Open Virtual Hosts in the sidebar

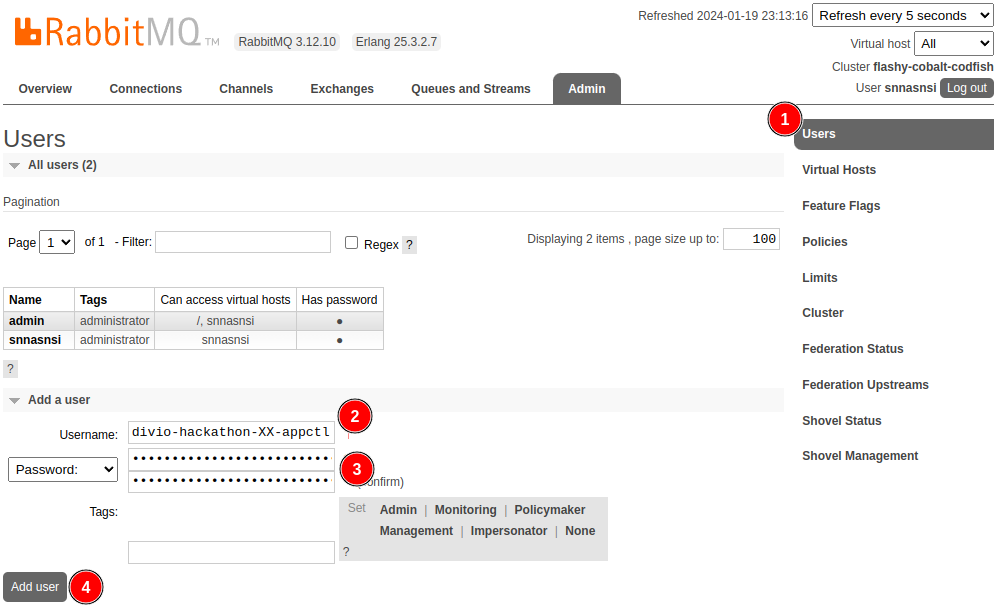coord(838,169)
